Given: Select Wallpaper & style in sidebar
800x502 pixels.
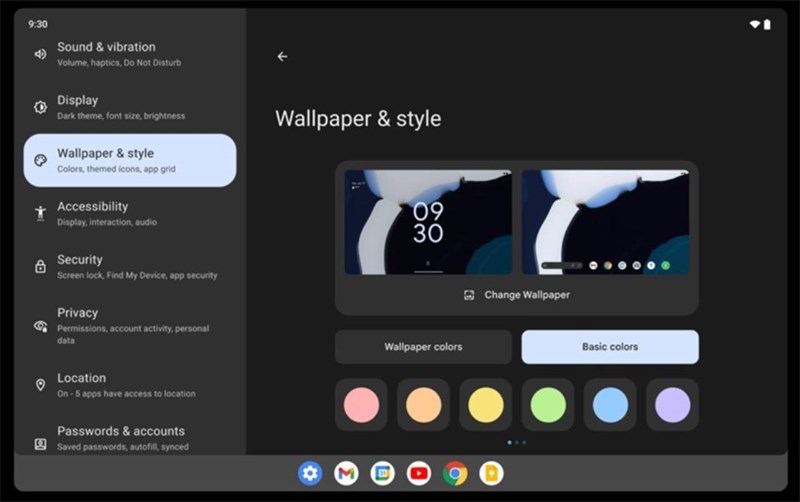Looking at the screenshot, I should point(130,160).
